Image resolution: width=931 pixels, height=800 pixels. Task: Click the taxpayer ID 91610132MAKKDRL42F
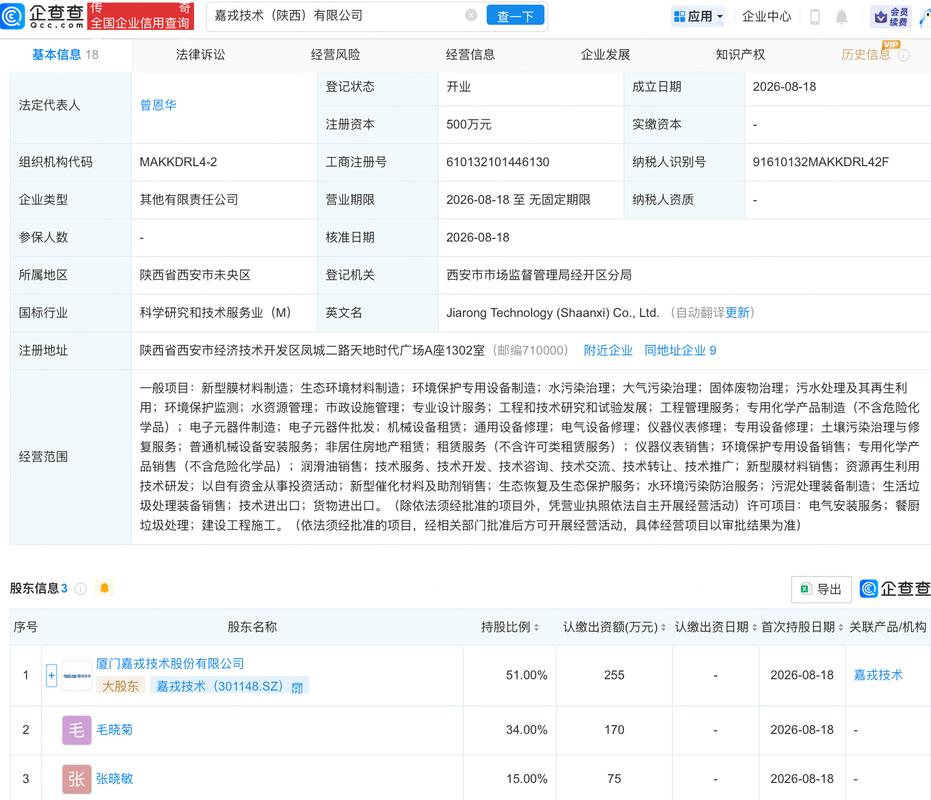click(x=821, y=162)
